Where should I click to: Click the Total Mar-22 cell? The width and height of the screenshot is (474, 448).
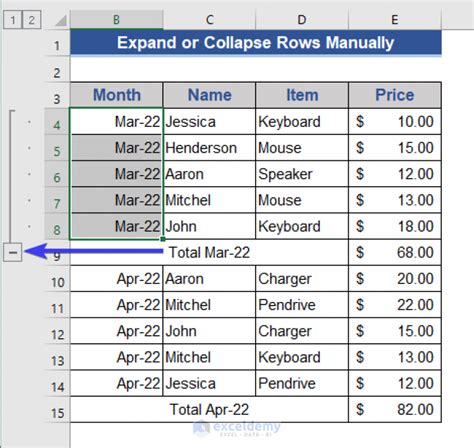click(x=209, y=252)
